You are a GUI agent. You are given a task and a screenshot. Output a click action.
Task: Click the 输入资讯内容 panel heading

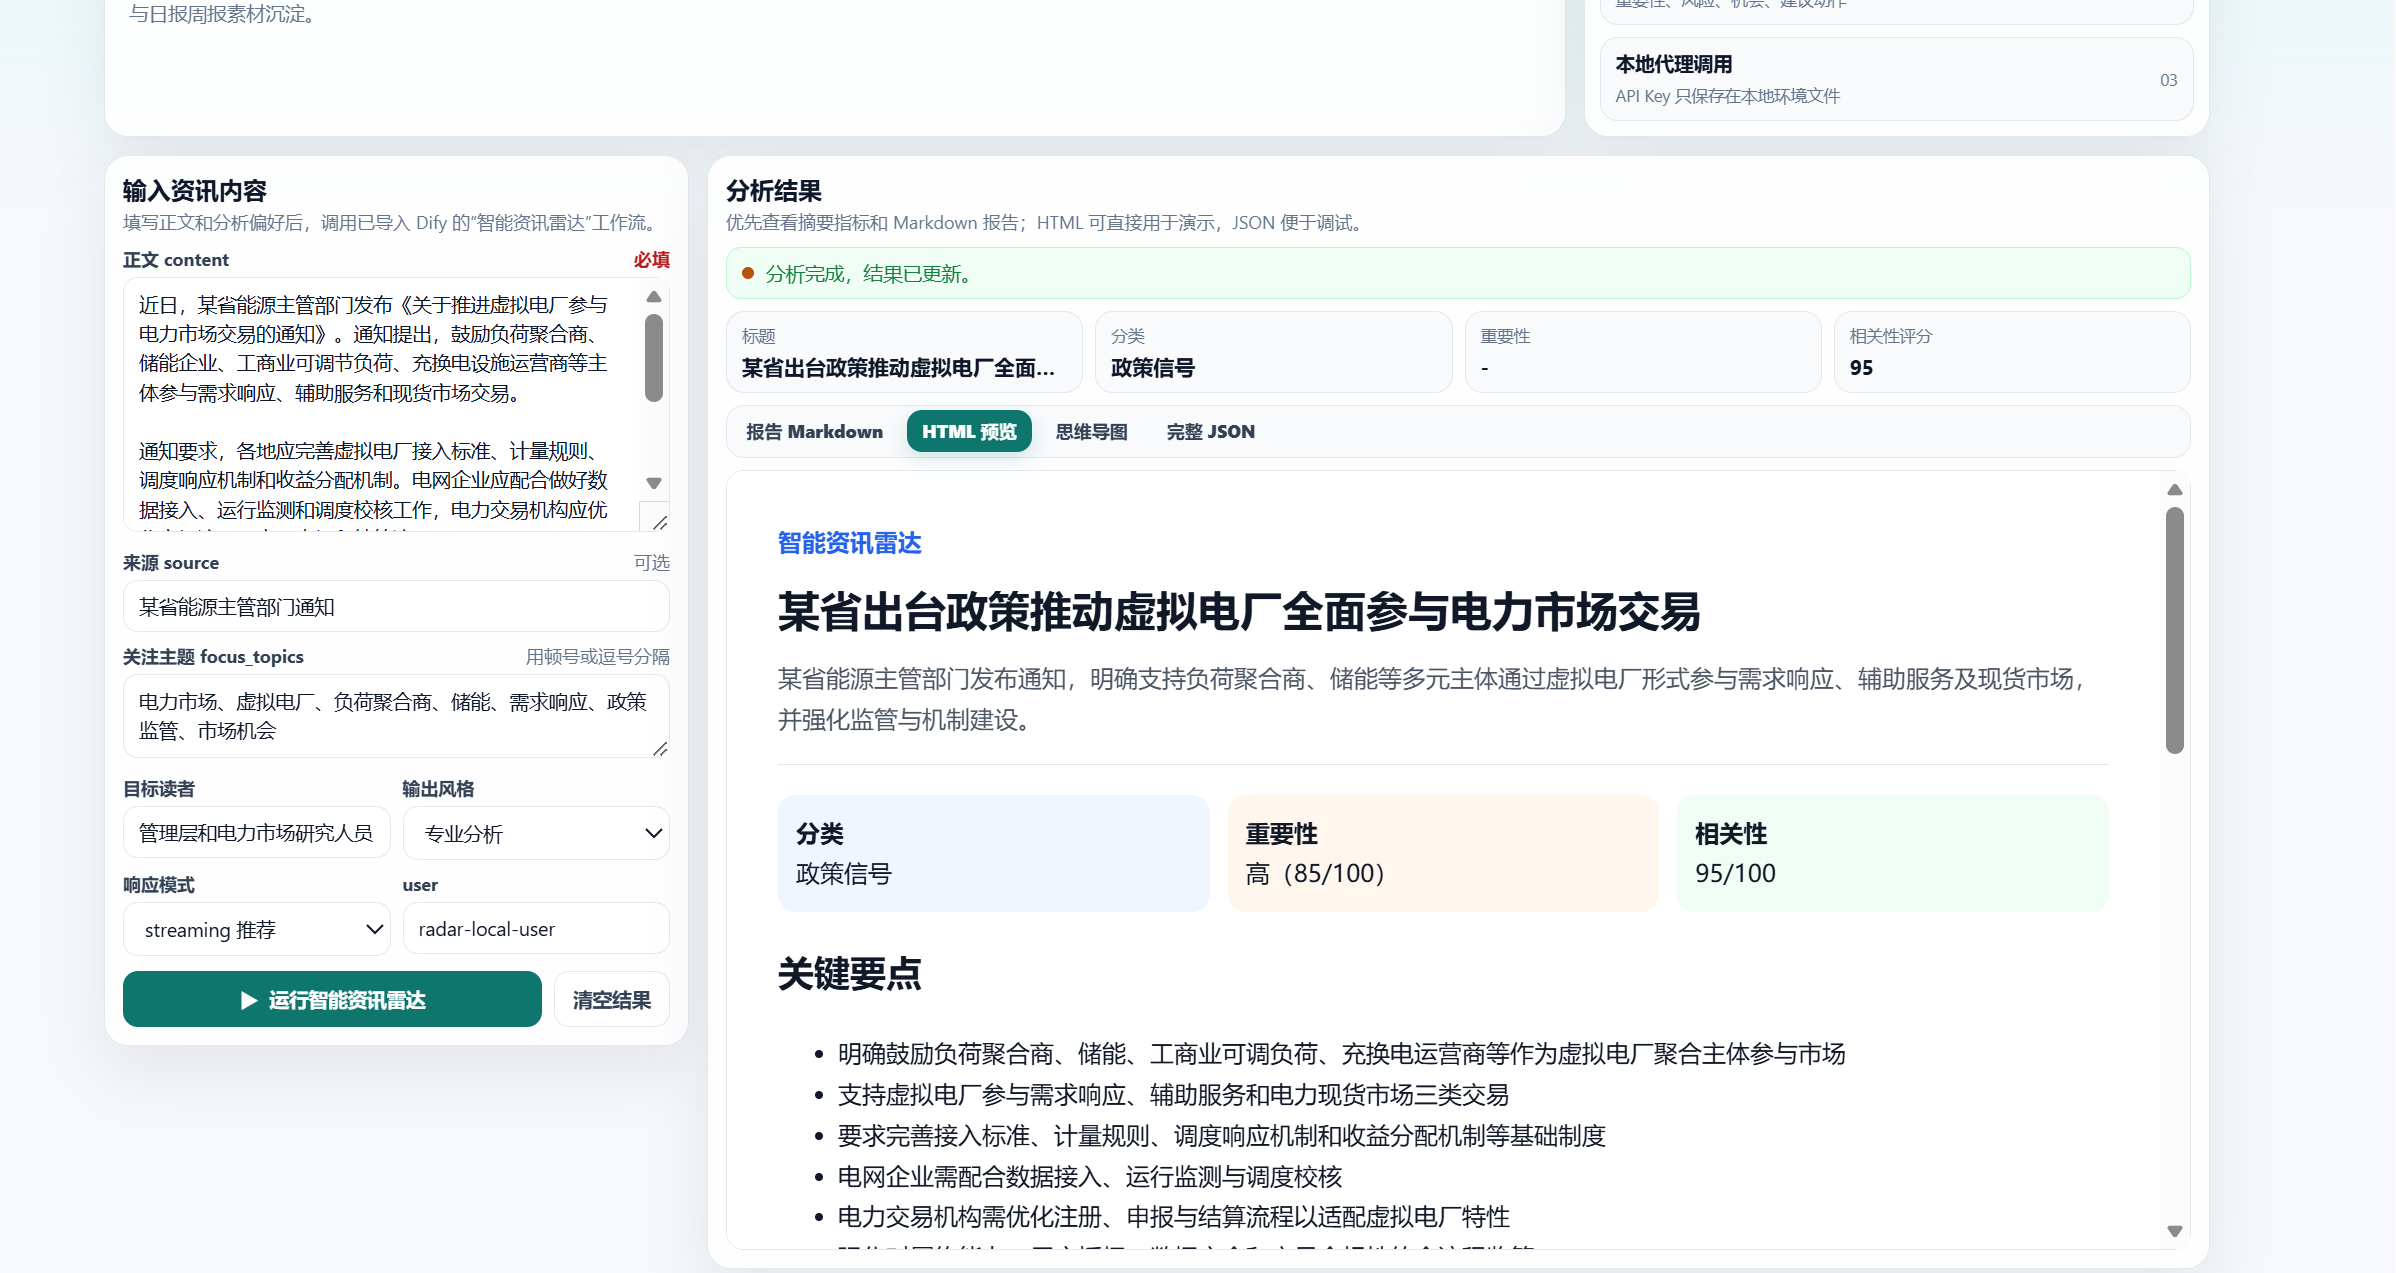point(194,191)
